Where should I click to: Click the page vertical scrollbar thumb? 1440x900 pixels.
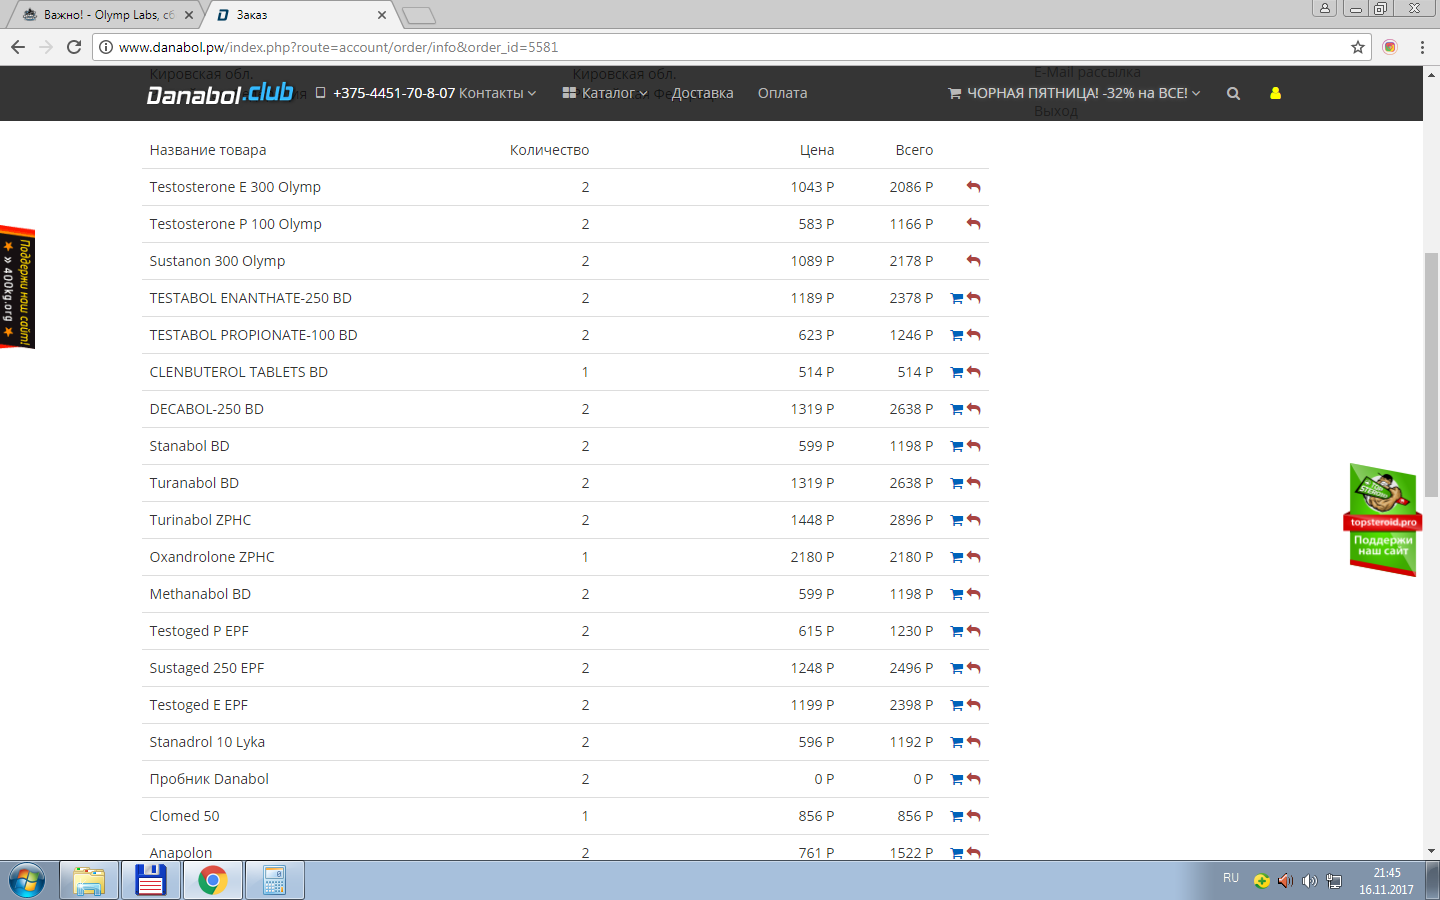point(1431,375)
